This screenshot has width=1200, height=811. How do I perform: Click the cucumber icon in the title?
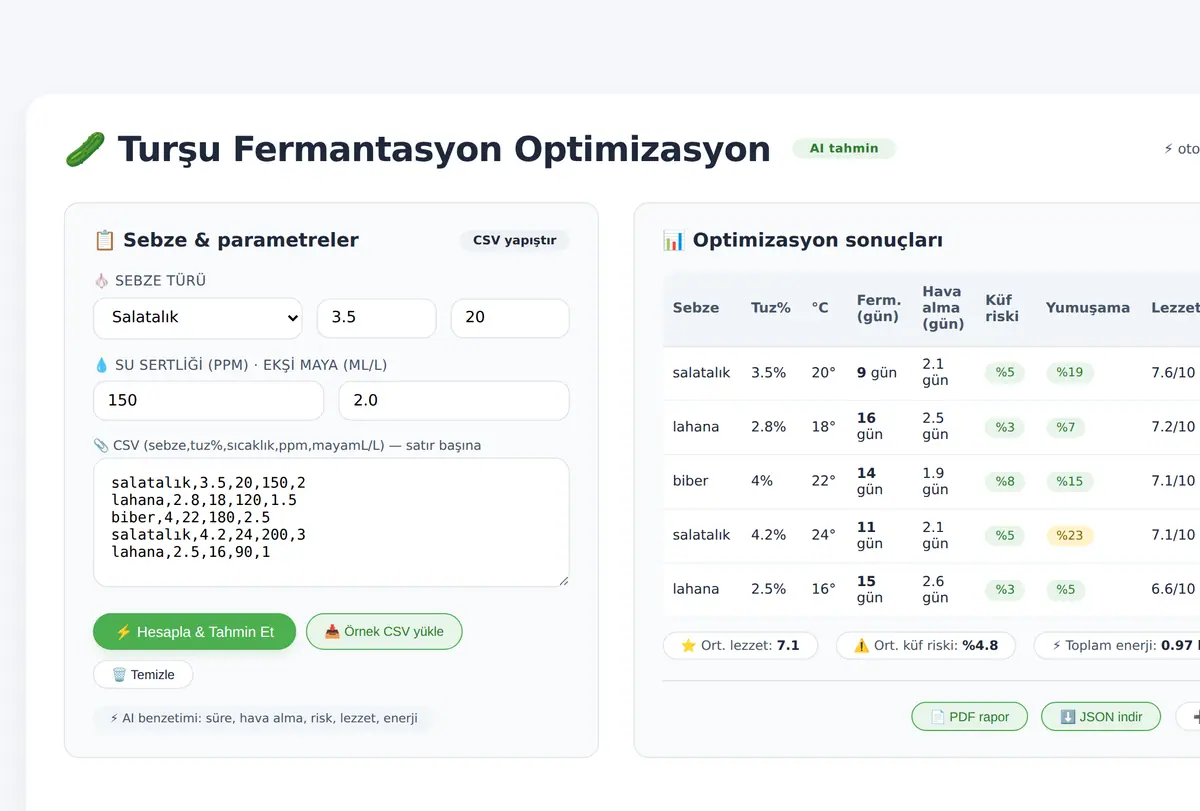point(85,150)
